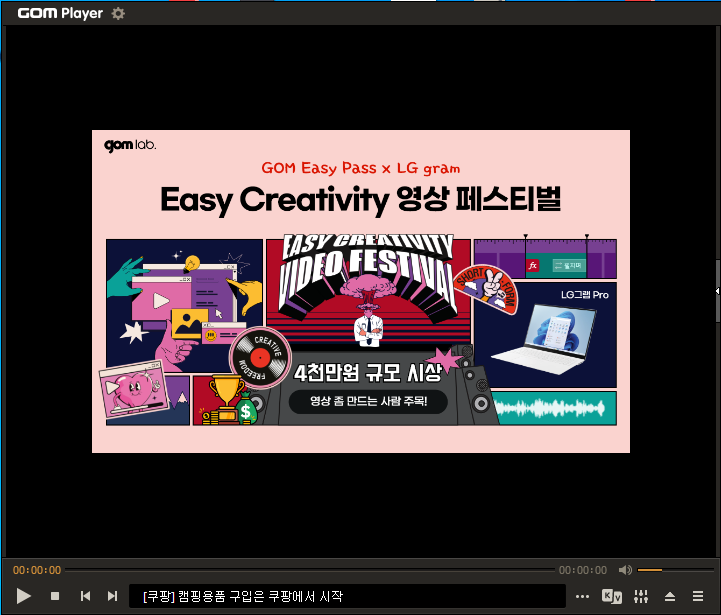Open the equalizer control panel icon
The image size is (721, 615).
pyautogui.click(x=641, y=596)
